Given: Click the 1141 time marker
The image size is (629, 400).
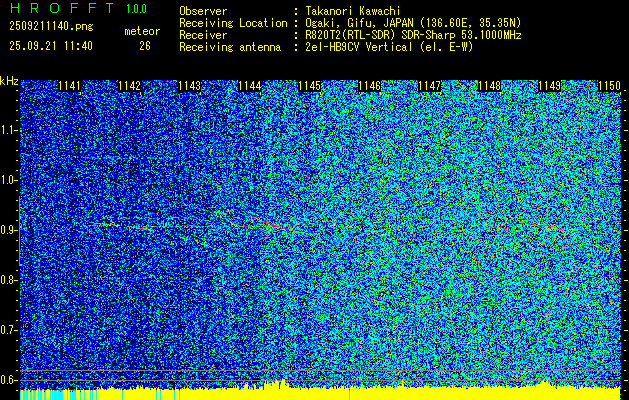Looking at the screenshot, I should coord(69,86).
